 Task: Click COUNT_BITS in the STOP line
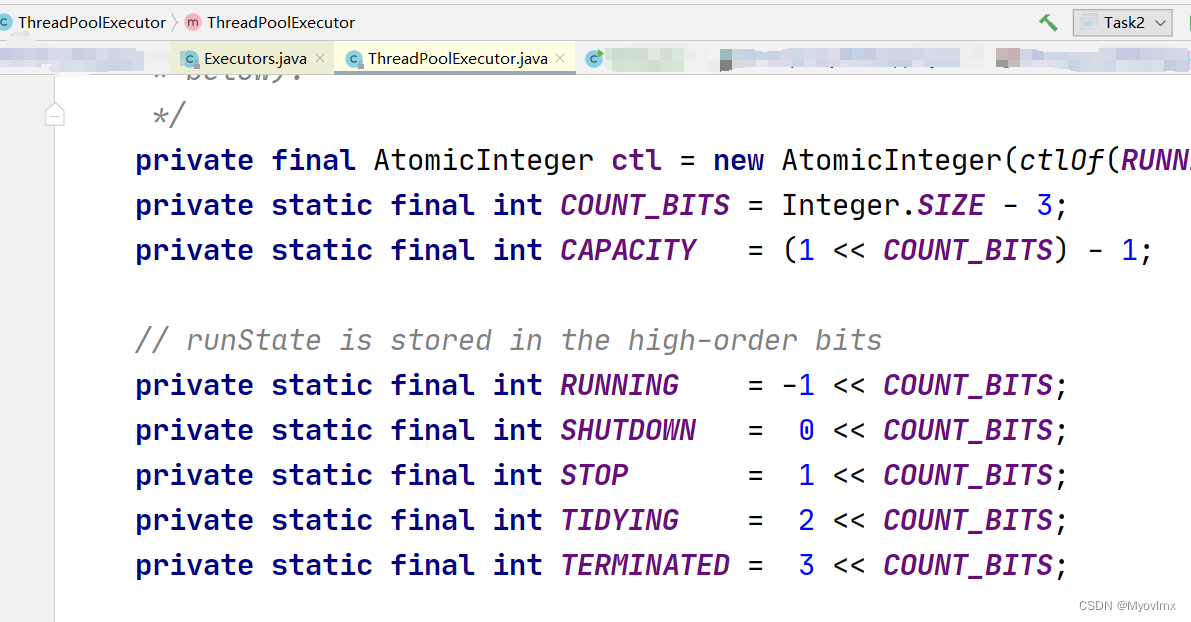click(x=968, y=475)
